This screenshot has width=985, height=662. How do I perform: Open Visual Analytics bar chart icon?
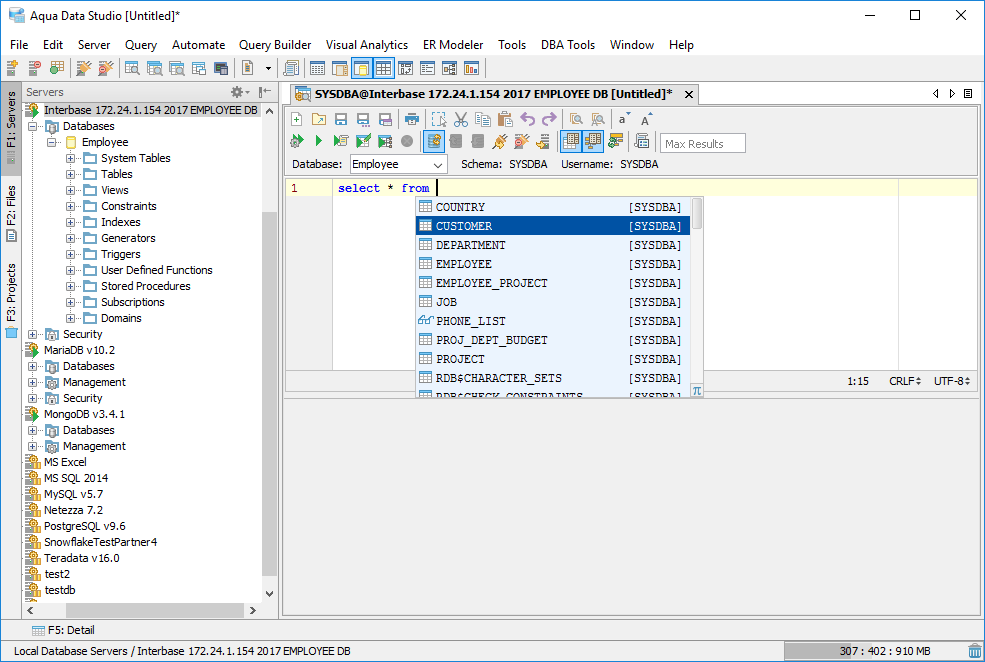pos(471,68)
